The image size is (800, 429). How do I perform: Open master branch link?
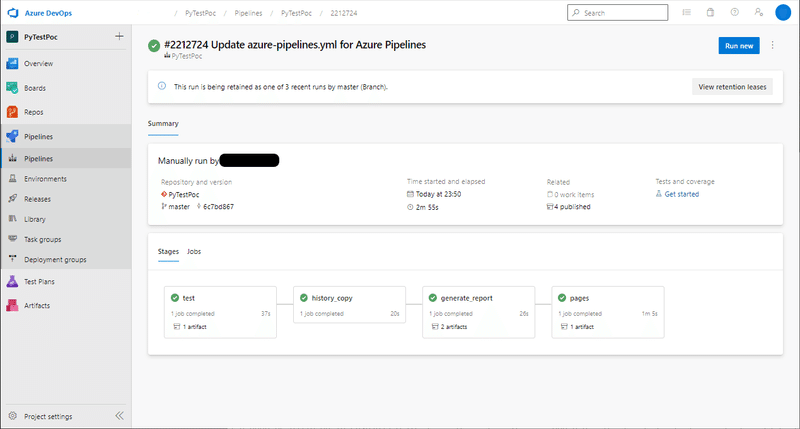pos(179,207)
